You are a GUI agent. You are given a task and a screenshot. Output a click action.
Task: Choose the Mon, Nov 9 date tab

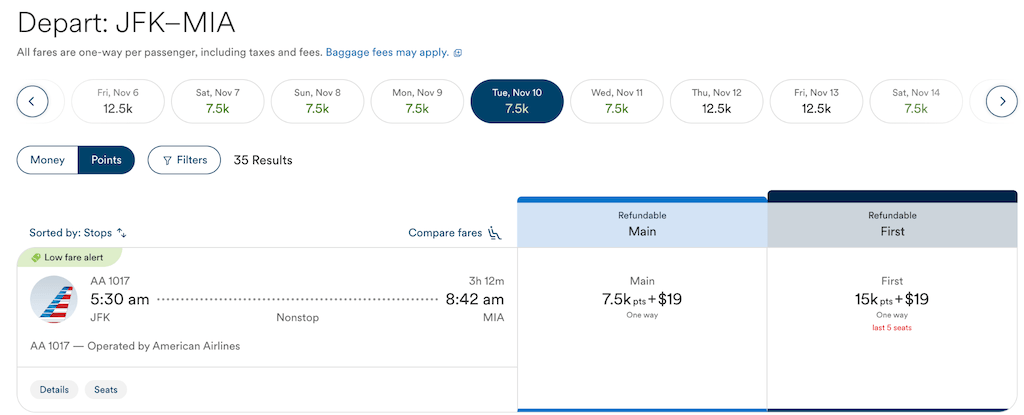[417, 101]
